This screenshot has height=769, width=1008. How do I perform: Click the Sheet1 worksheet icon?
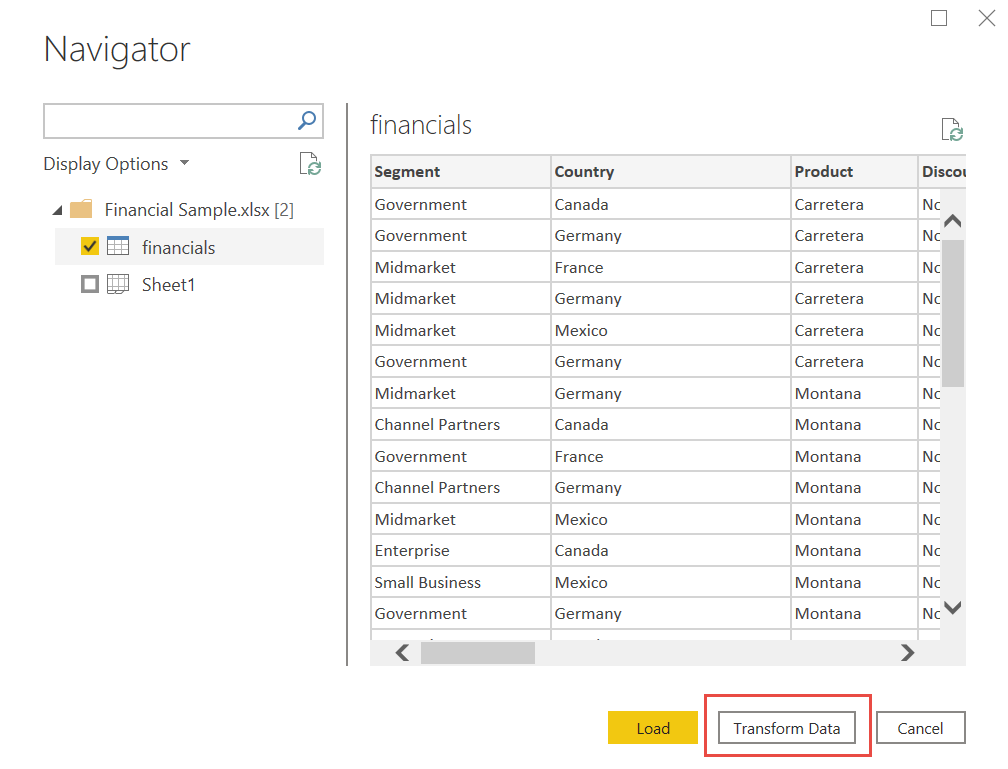(x=118, y=284)
